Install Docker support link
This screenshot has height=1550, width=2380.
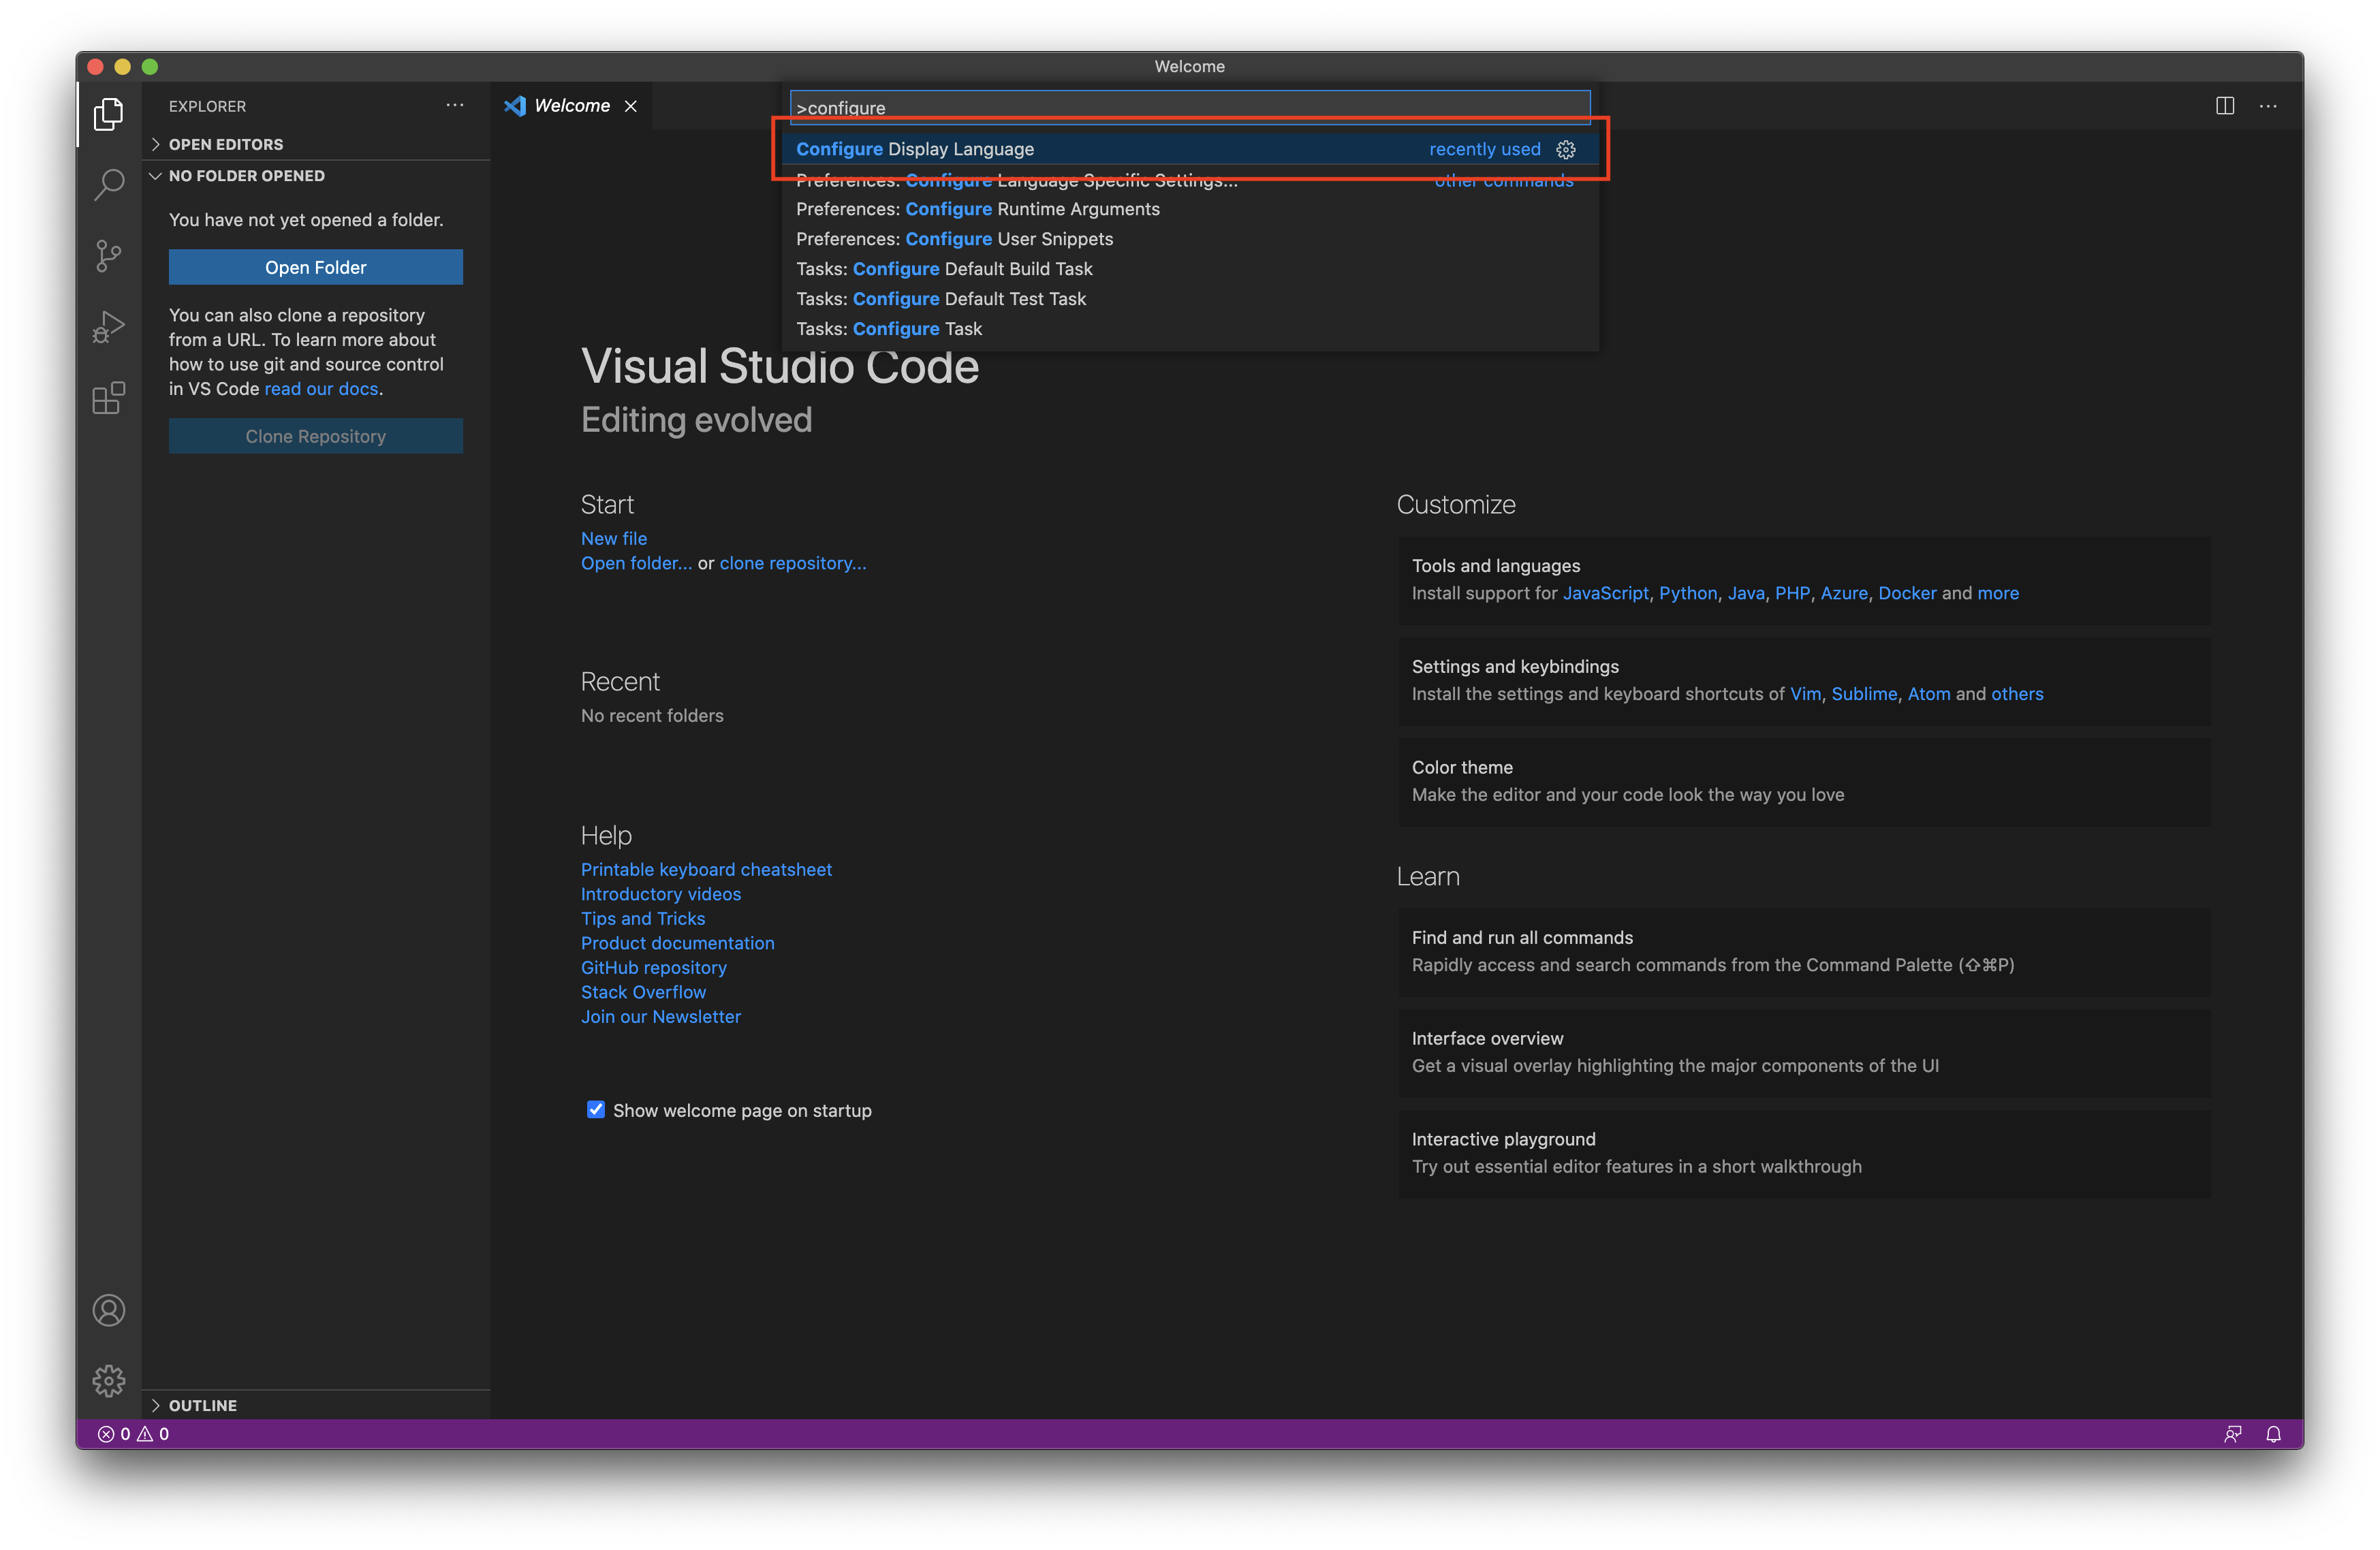click(1907, 593)
